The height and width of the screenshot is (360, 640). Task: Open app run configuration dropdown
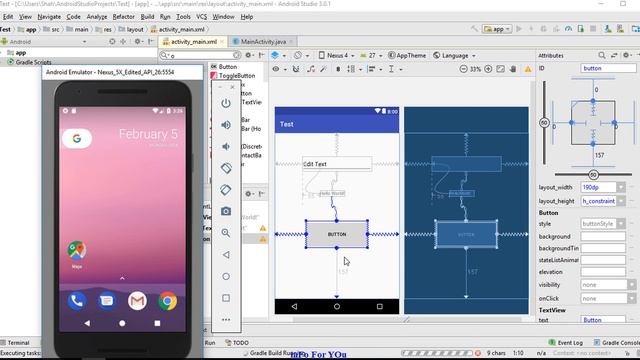pyautogui.click(x=497, y=29)
